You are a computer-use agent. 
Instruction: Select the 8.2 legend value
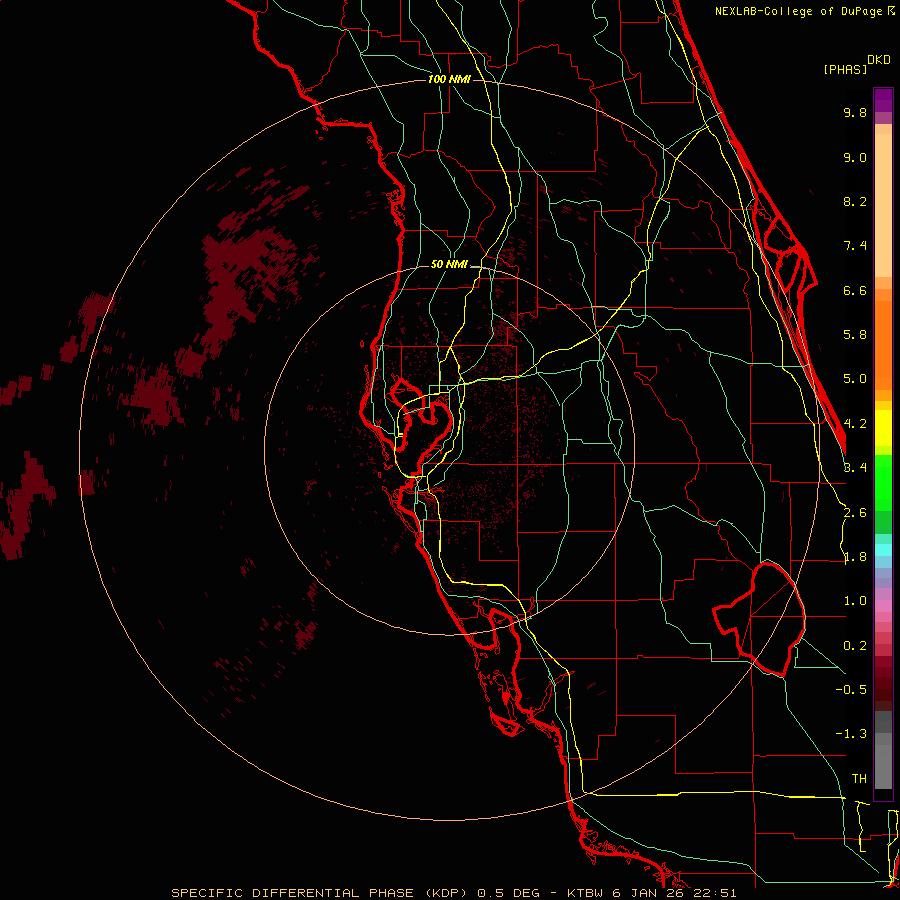click(x=855, y=201)
